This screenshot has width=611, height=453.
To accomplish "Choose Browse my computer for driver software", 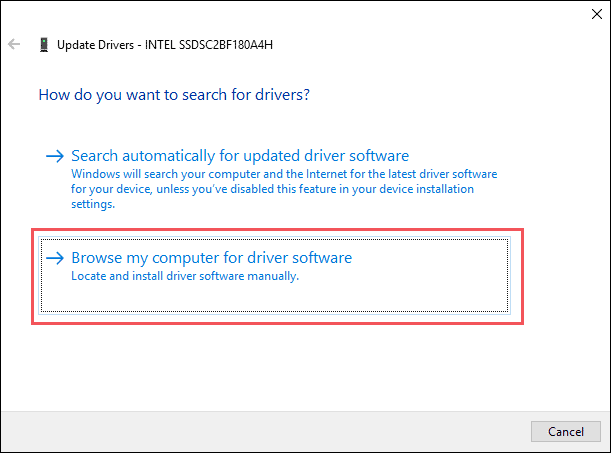I will point(275,275).
